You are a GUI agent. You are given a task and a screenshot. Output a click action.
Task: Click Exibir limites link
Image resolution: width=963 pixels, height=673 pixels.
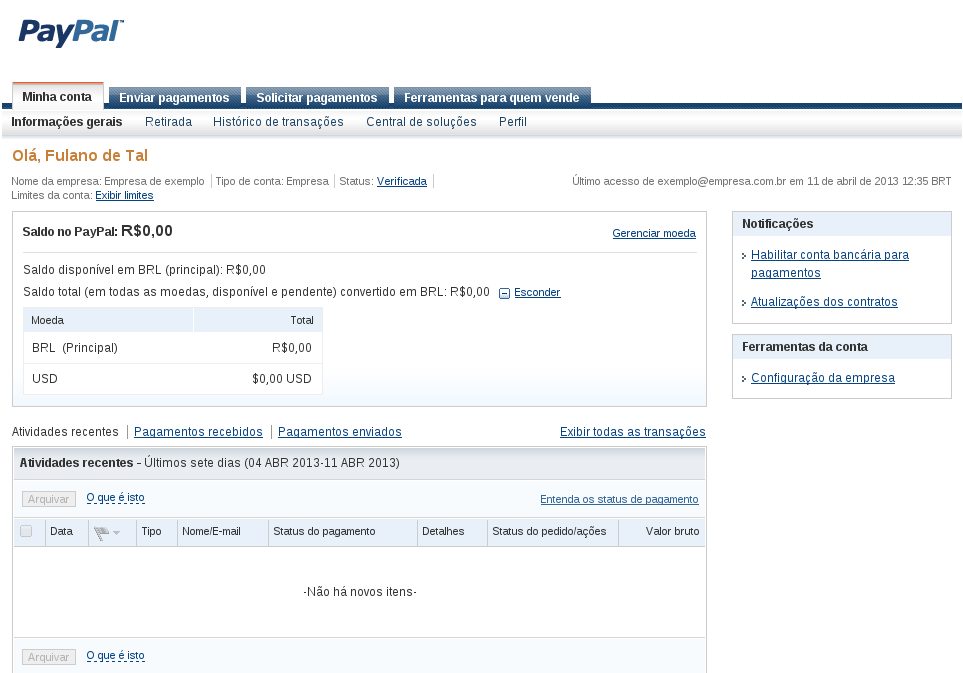124,195
